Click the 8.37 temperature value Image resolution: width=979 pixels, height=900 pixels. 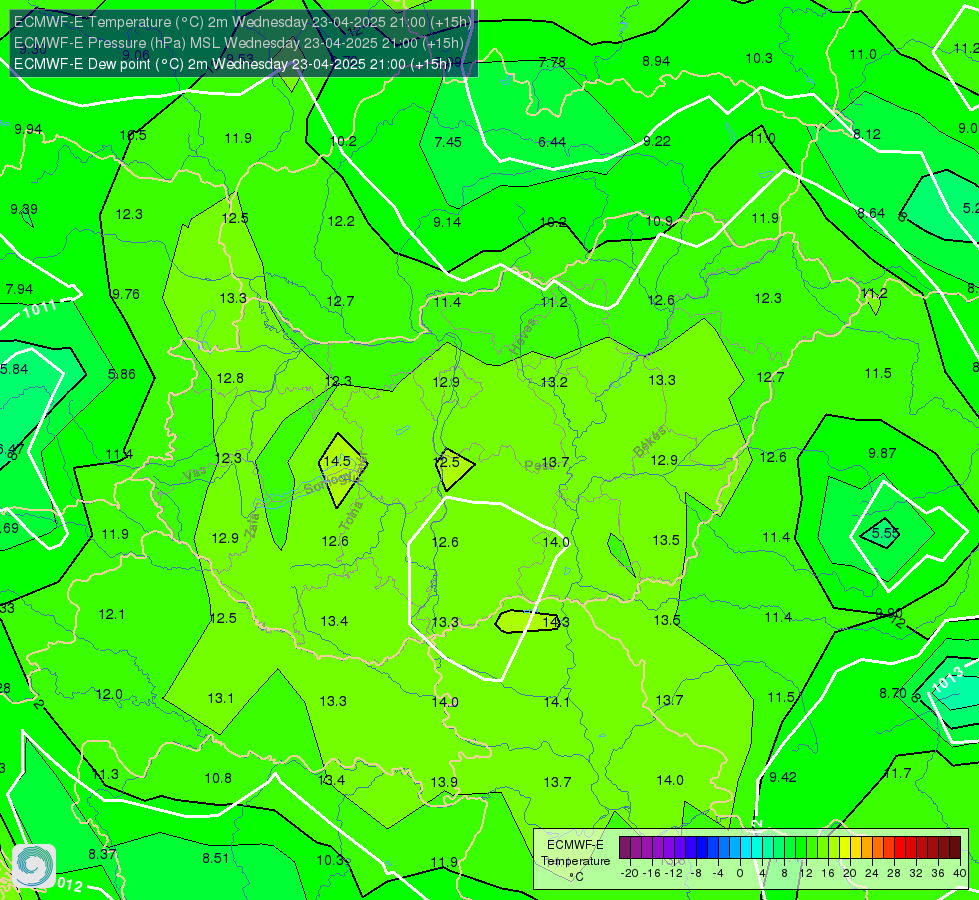pos(102,854)
